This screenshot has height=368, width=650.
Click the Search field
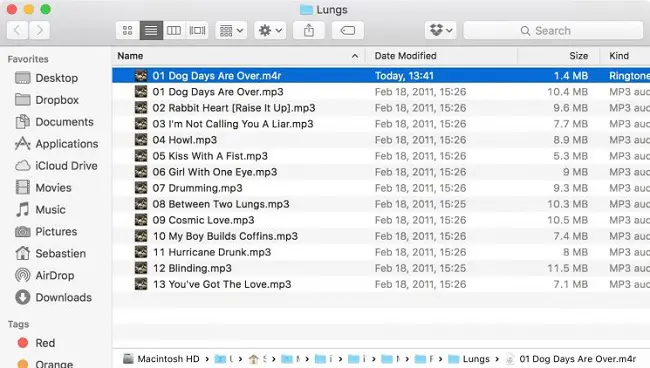(553, 30)
